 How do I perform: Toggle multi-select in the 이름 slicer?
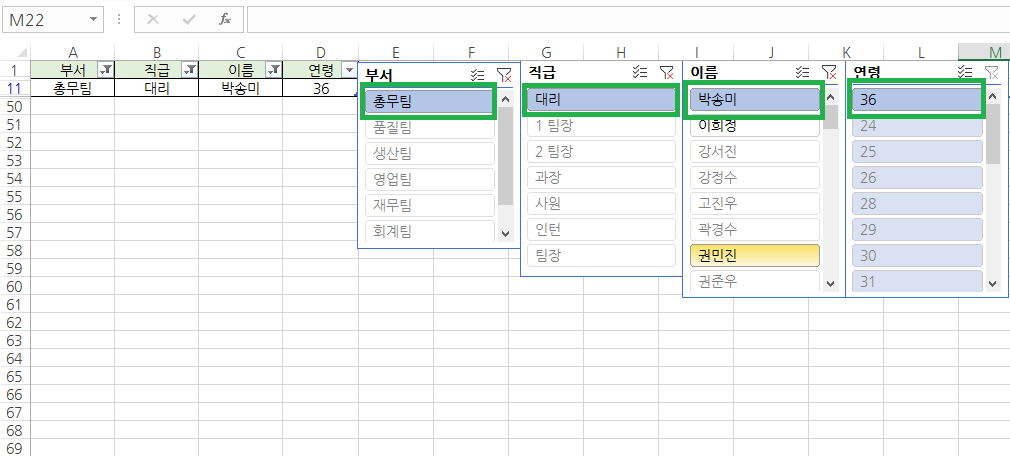tap(802, 71)
